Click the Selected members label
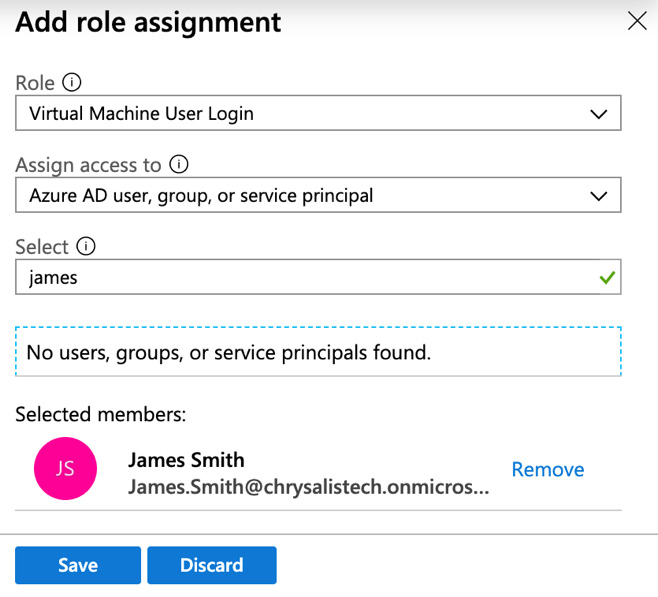 coord(100,413)
